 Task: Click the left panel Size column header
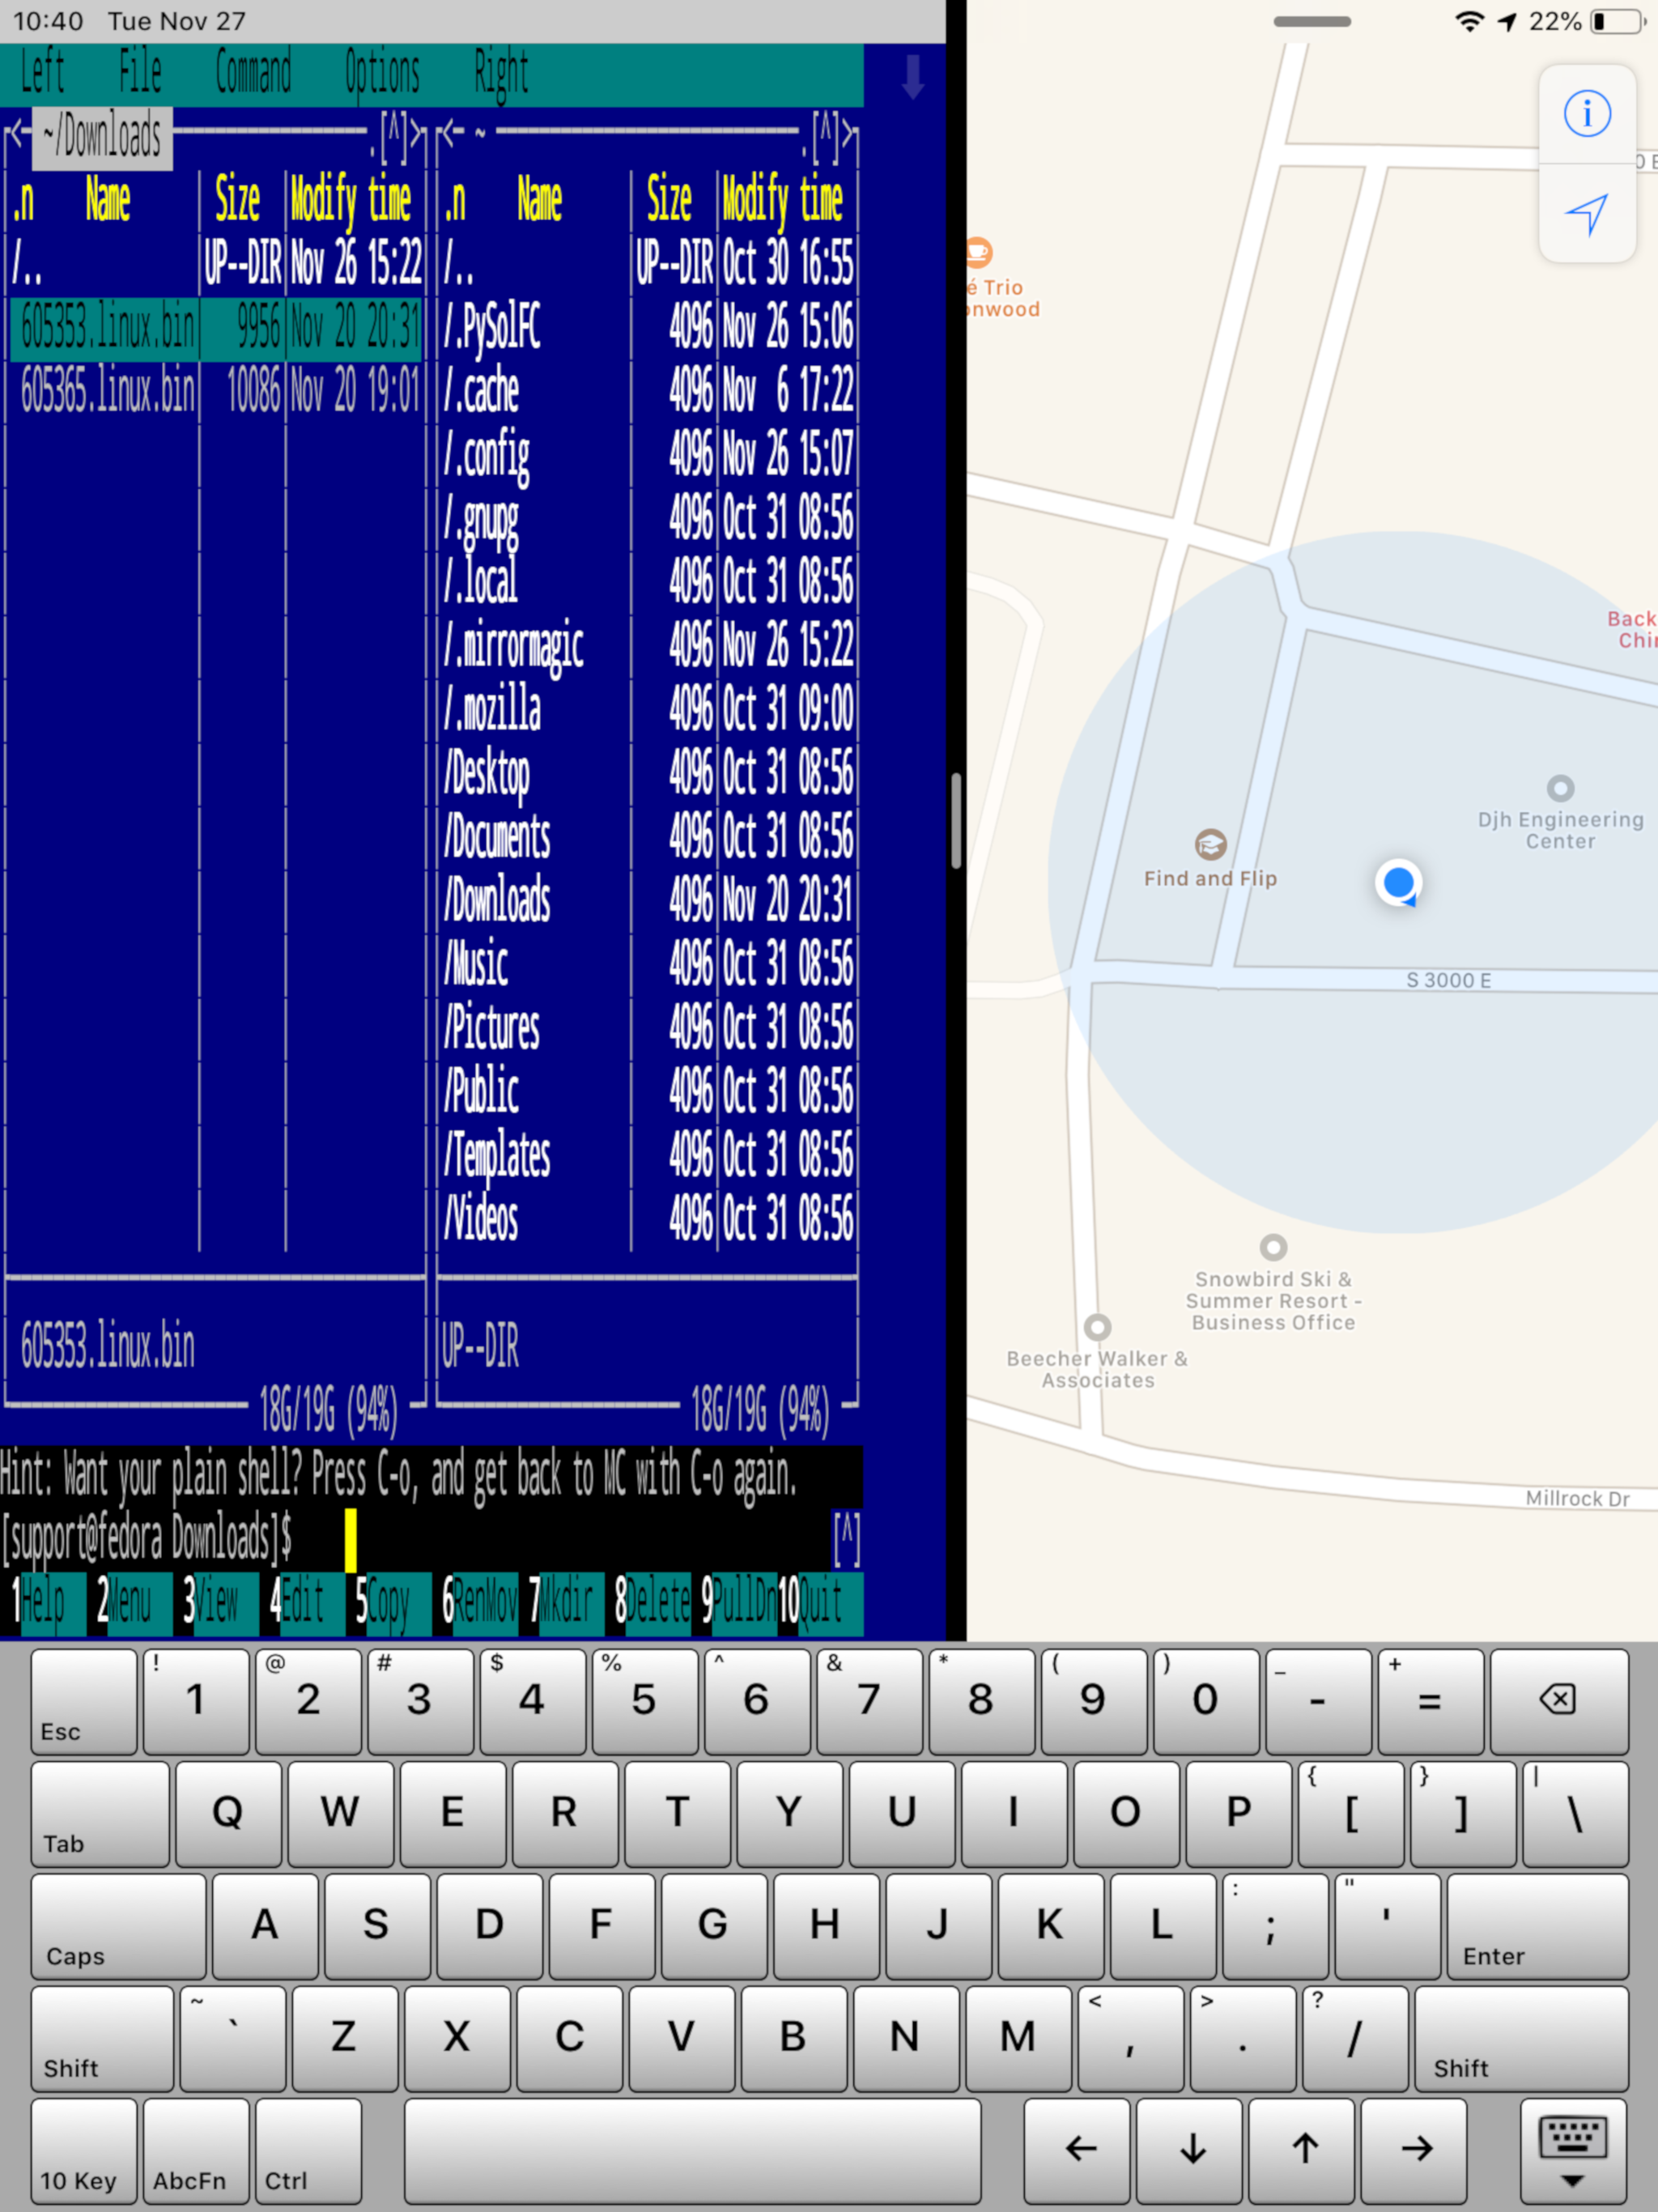coord(238,199)
